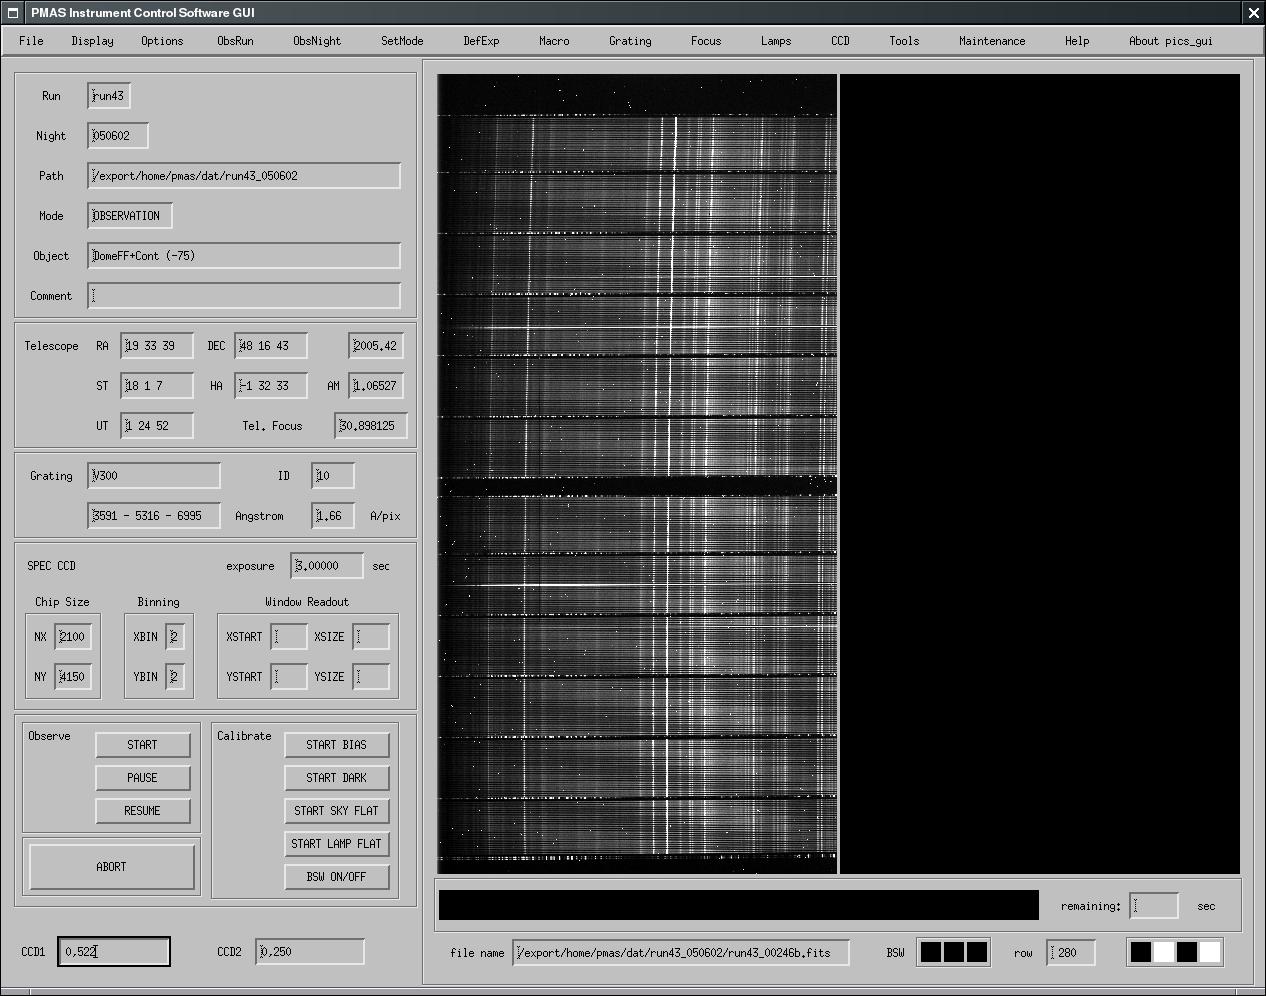This screenshot has height=996, width=1266.
Task: Click START LAMP FLAT calibration button
Action: click(336, 844)
